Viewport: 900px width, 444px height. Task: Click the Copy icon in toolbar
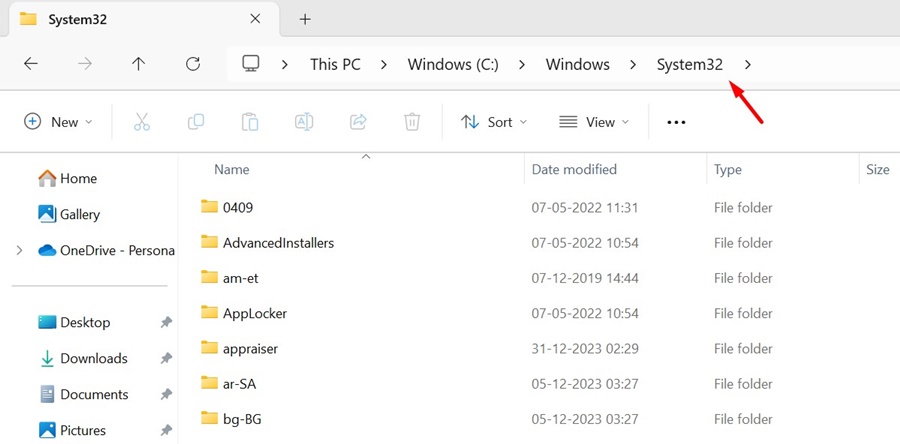click(x=196, y=122)
